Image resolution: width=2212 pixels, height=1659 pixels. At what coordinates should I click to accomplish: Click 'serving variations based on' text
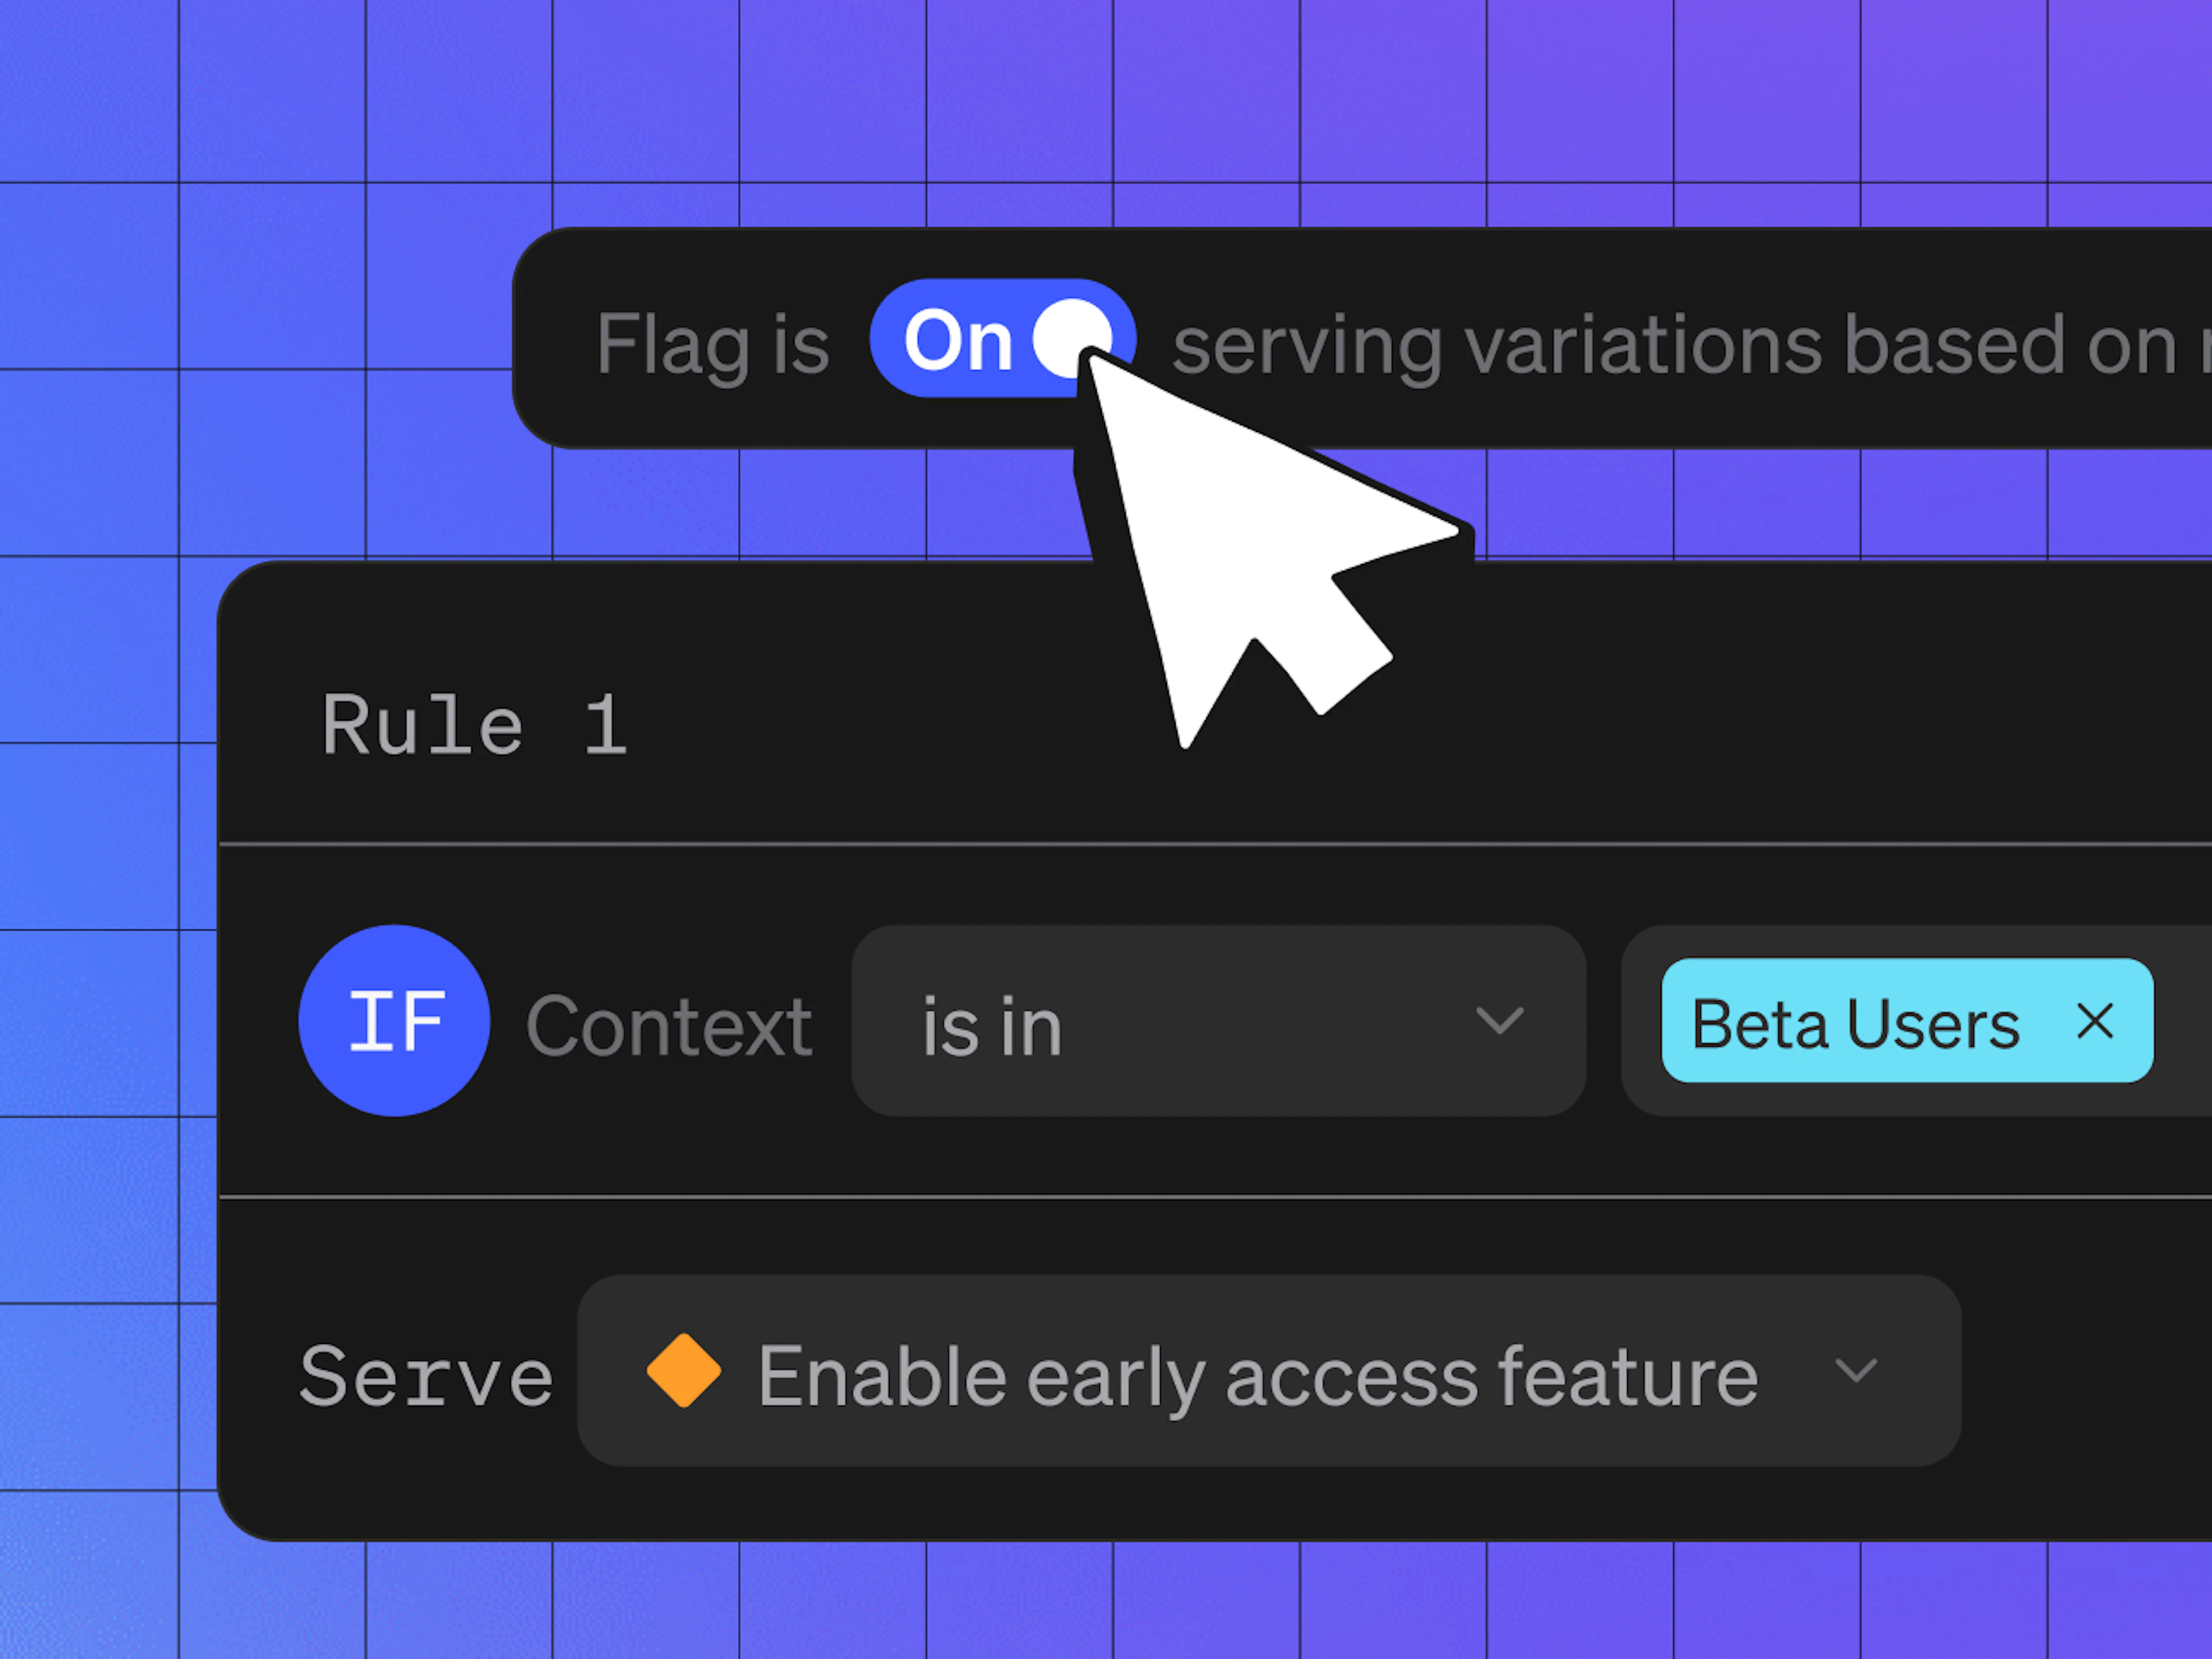coord(1674,346)
